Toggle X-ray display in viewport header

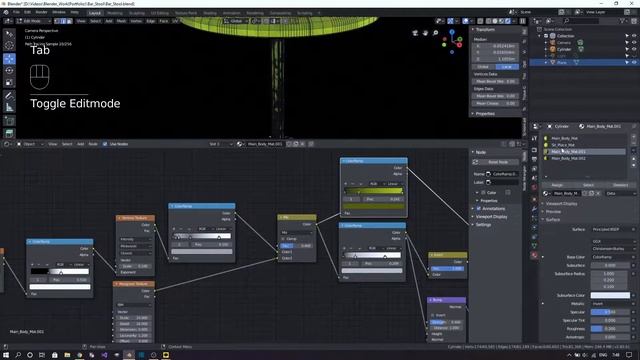pyautogui.click(x=480, y=21)
